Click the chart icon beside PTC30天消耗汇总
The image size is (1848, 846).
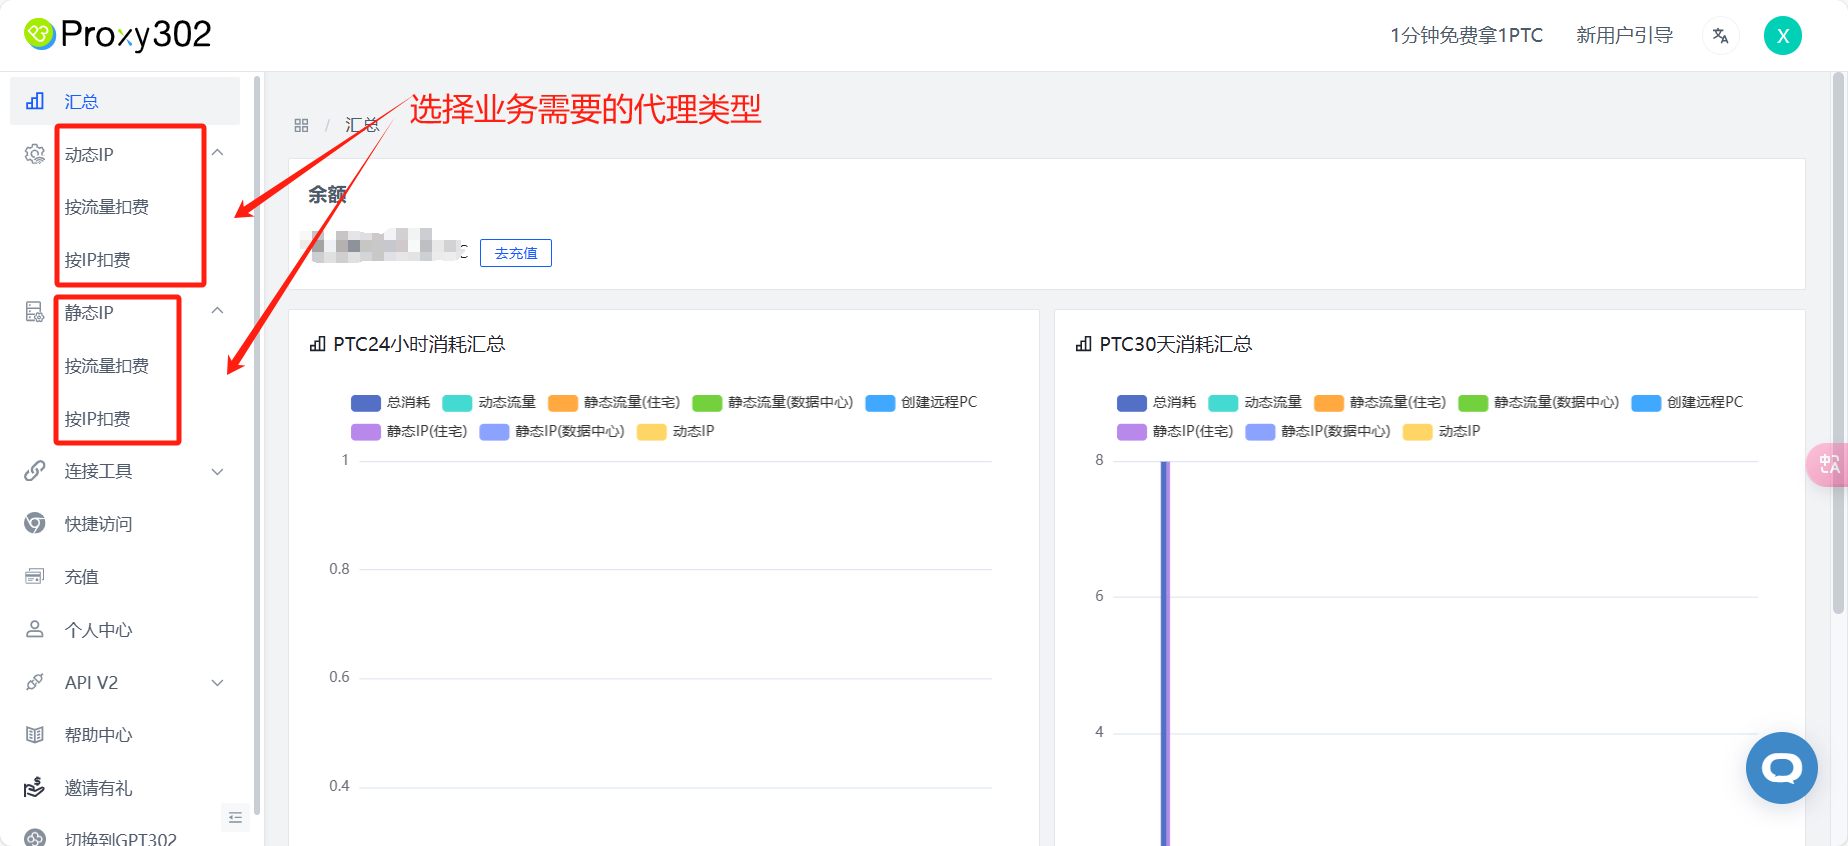1084,344
